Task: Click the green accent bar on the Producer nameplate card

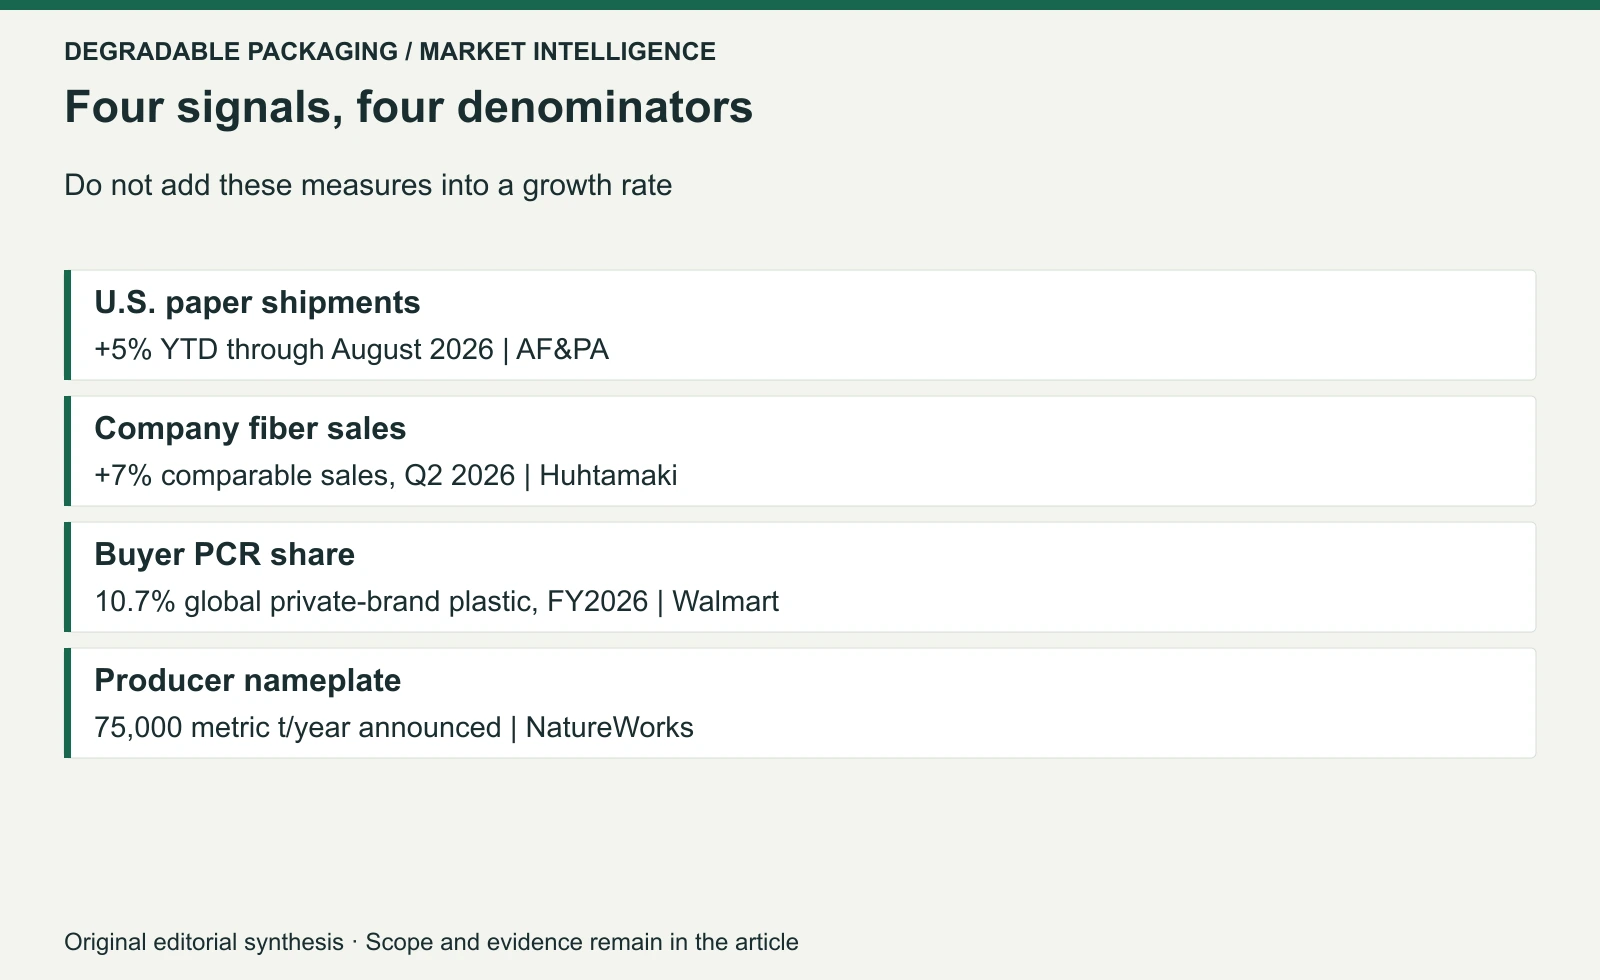Action: [x=68, y=703]
